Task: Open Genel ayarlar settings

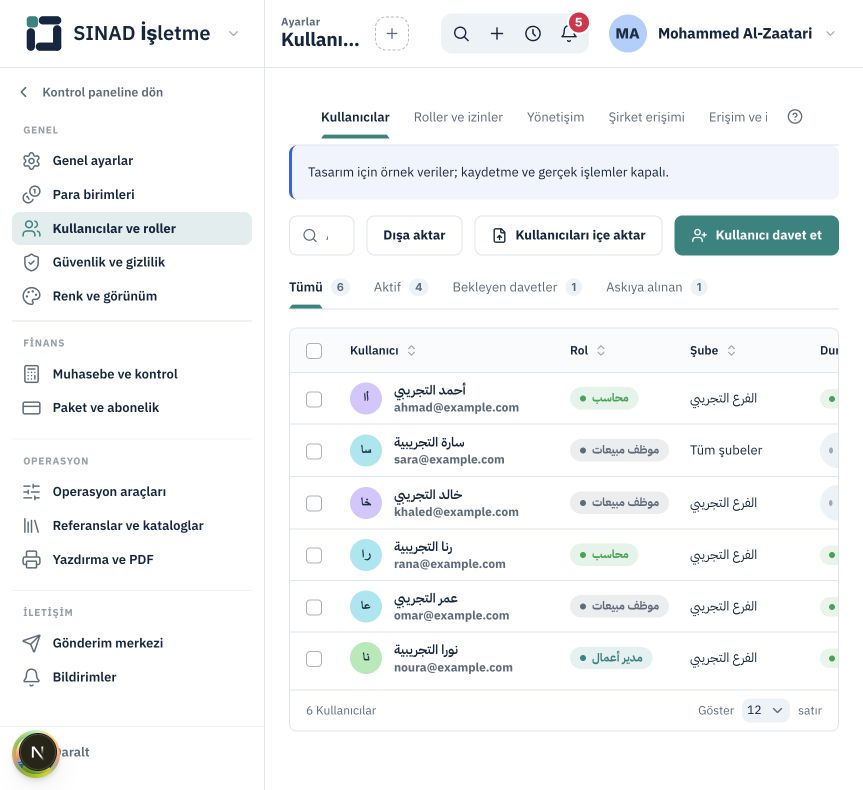Action: click(x=132, y=161)
